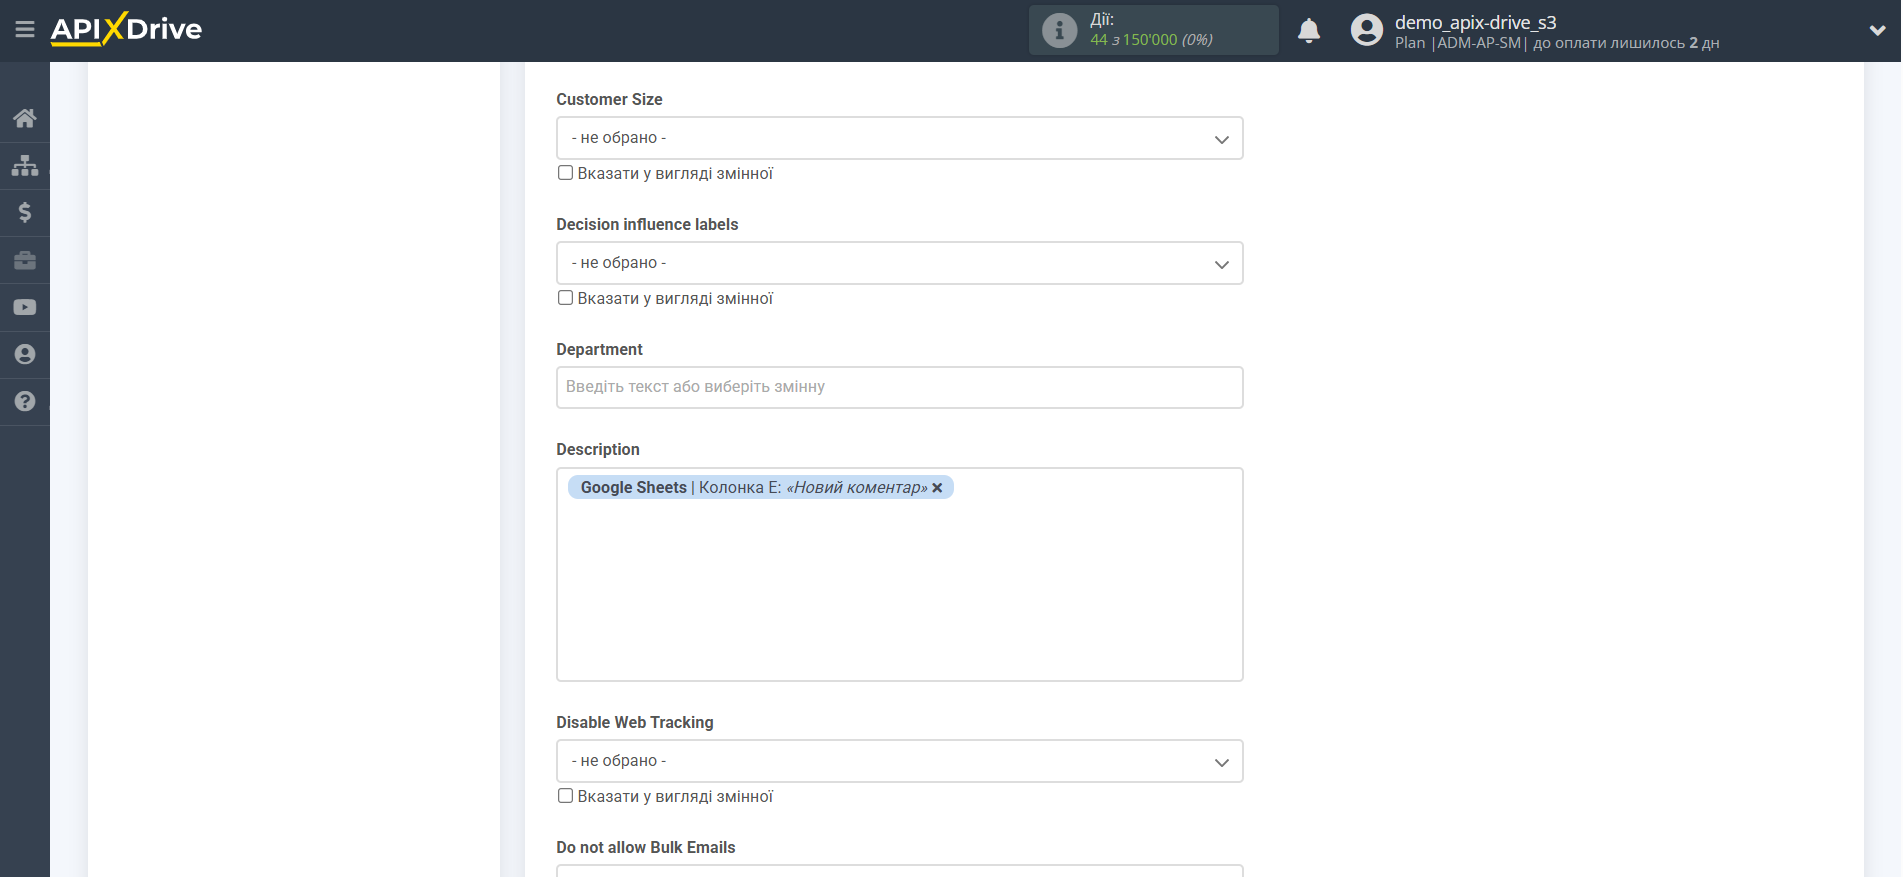Click the ApiX-Drive logo
1903x877 pixels.
pyautogui.click(x=126, y=29)
